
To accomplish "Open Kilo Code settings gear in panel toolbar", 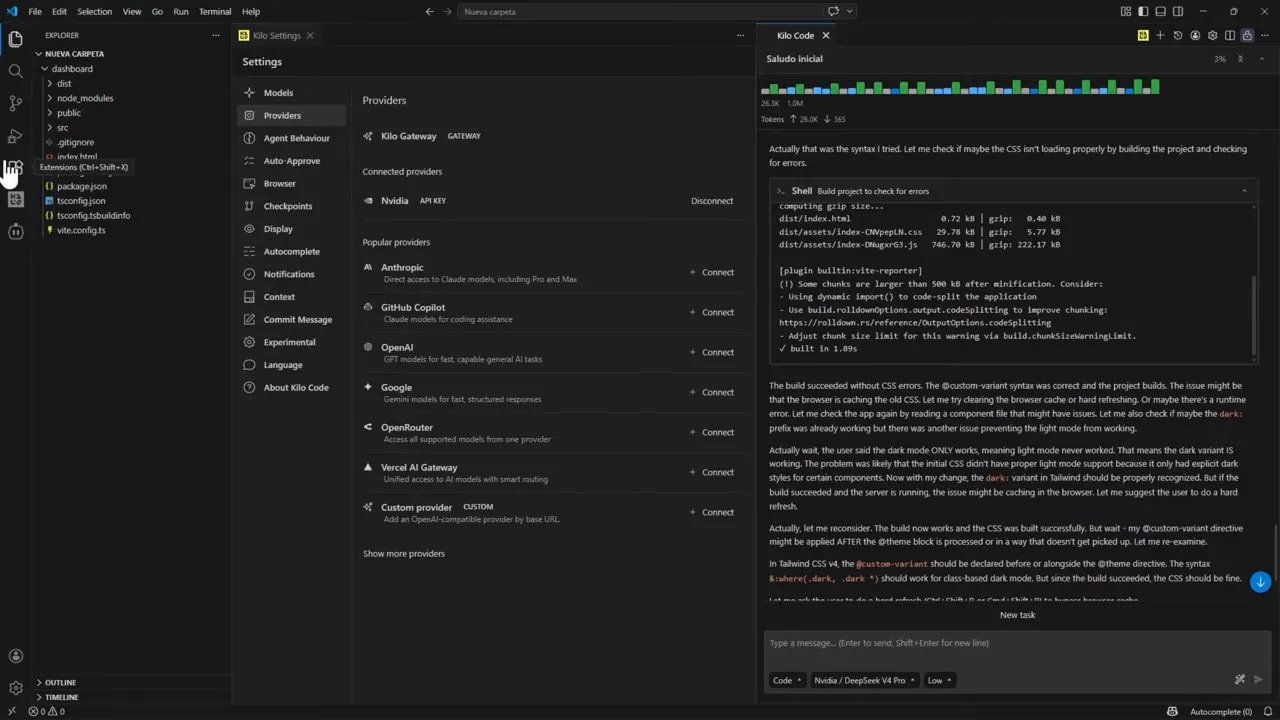I will click(1212, 35).
